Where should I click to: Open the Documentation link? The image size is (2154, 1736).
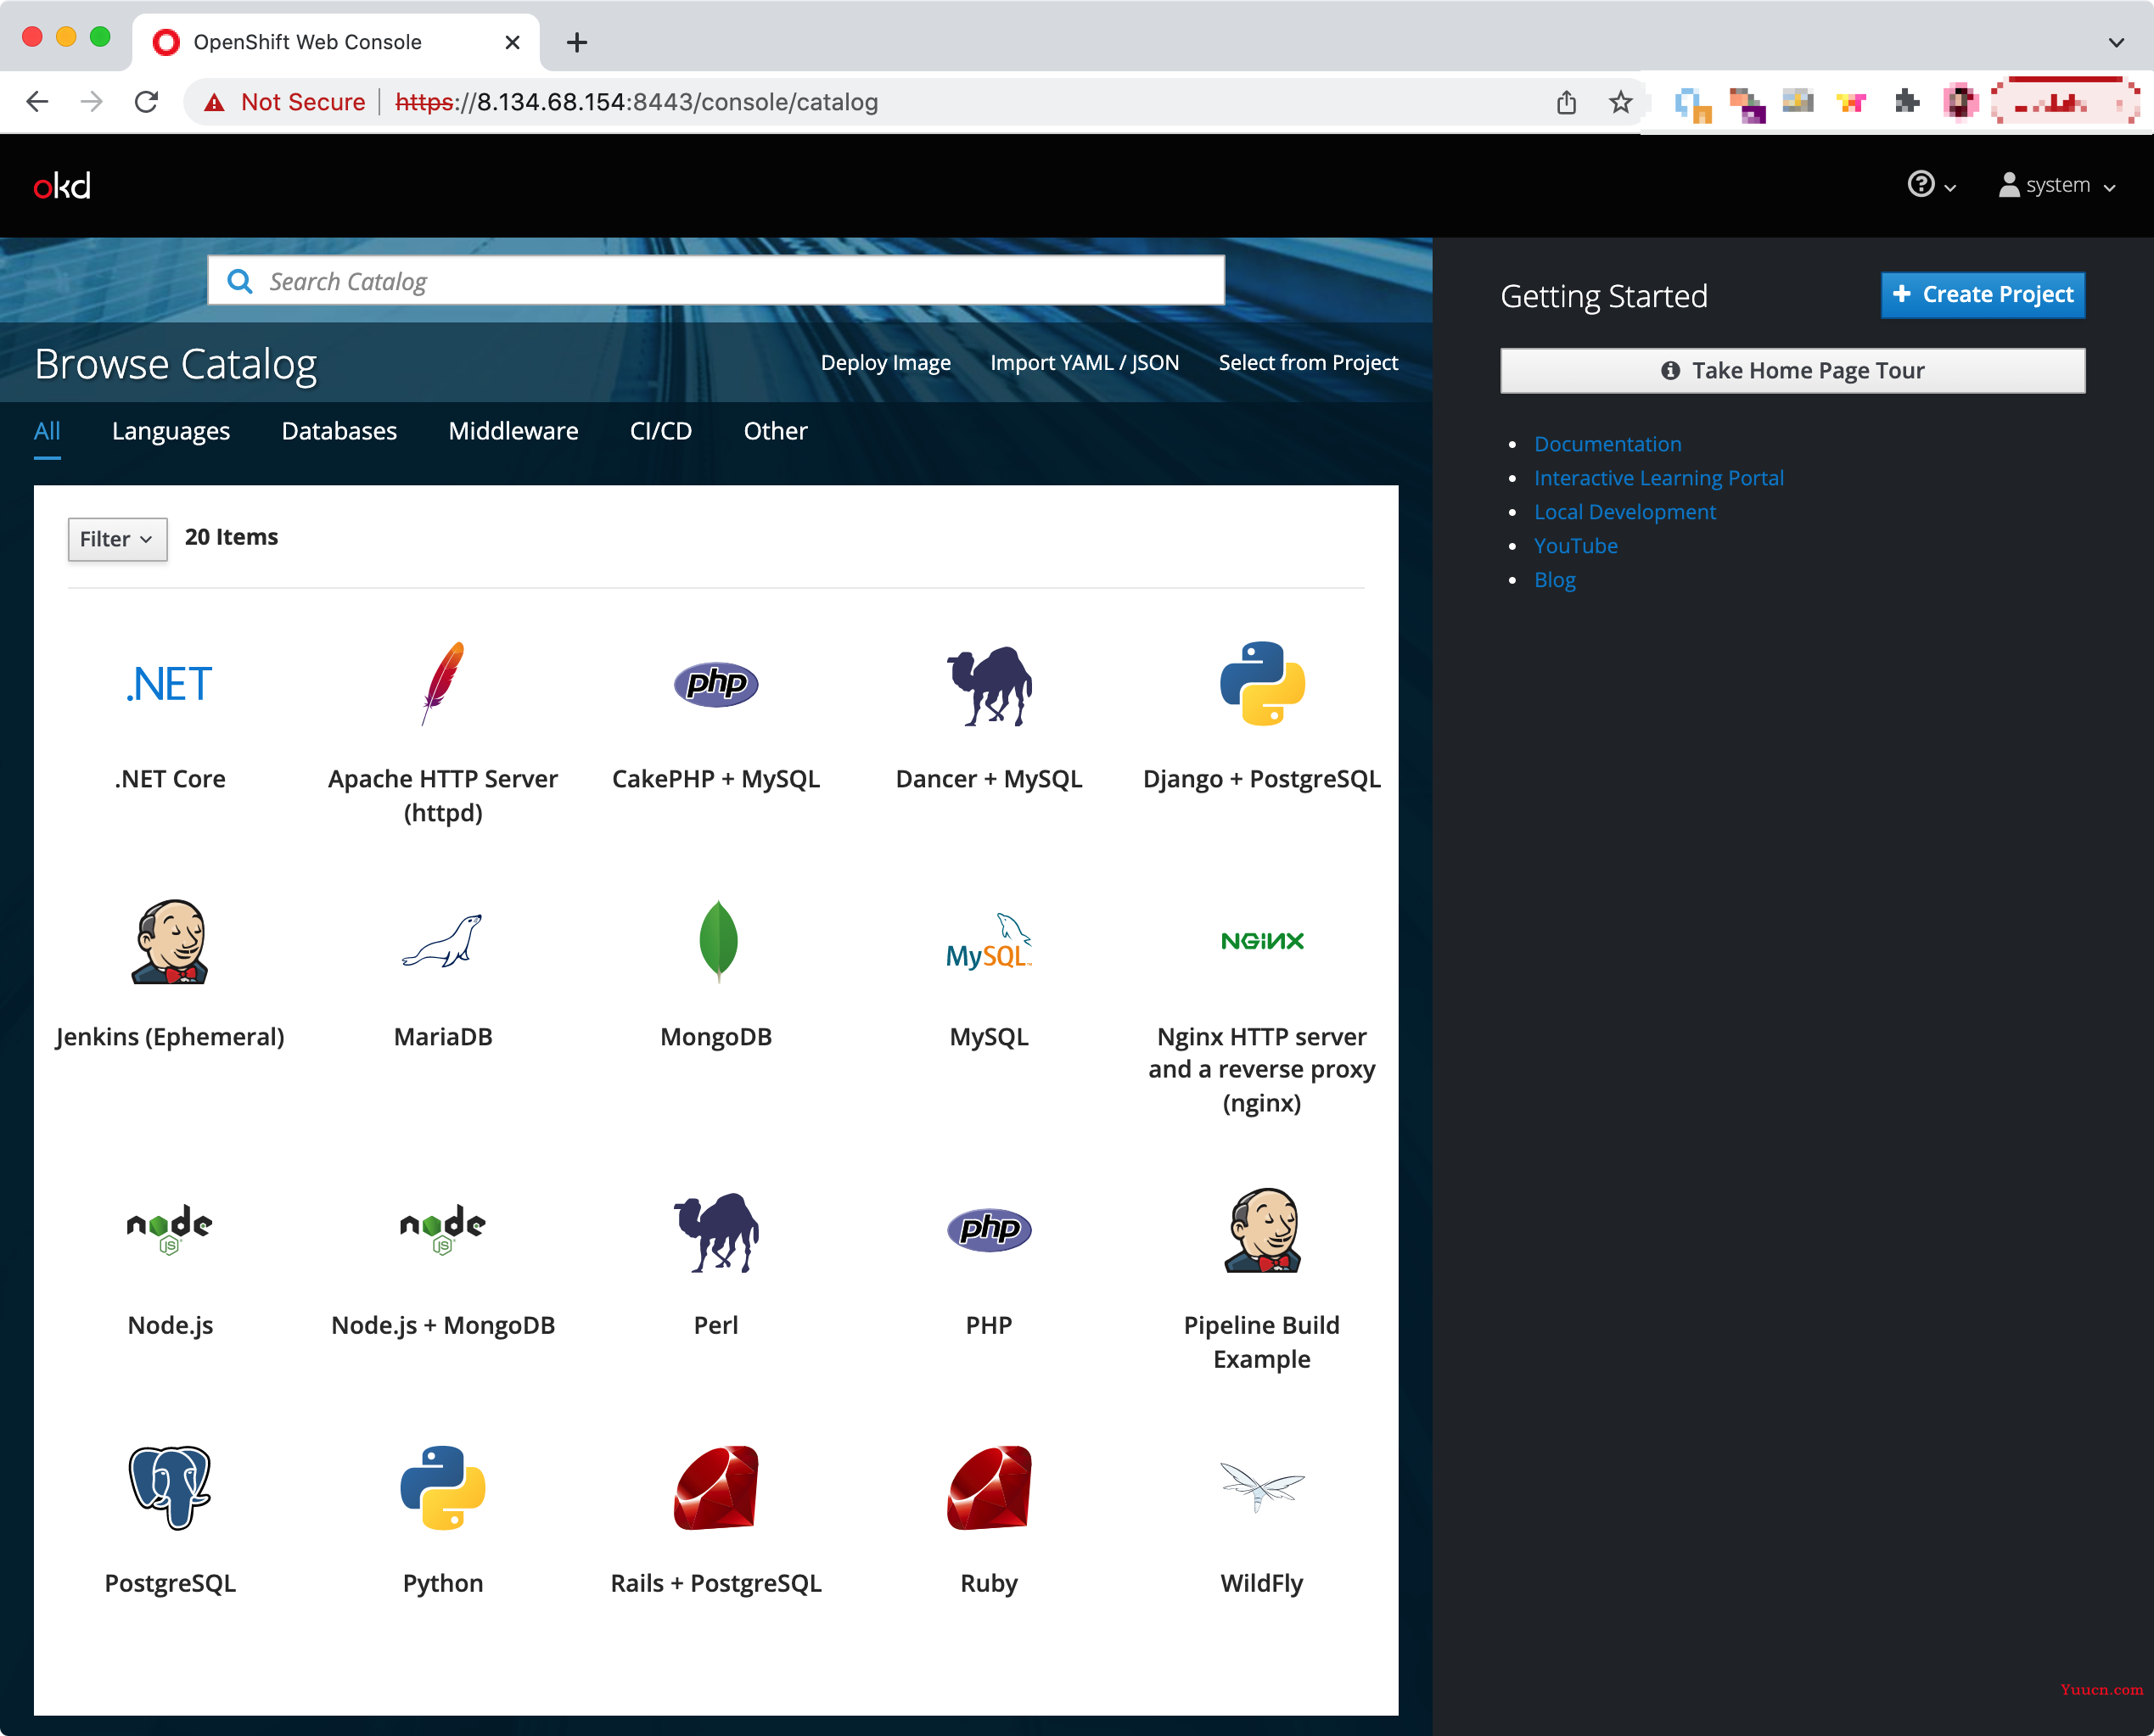click(1607, 443)
